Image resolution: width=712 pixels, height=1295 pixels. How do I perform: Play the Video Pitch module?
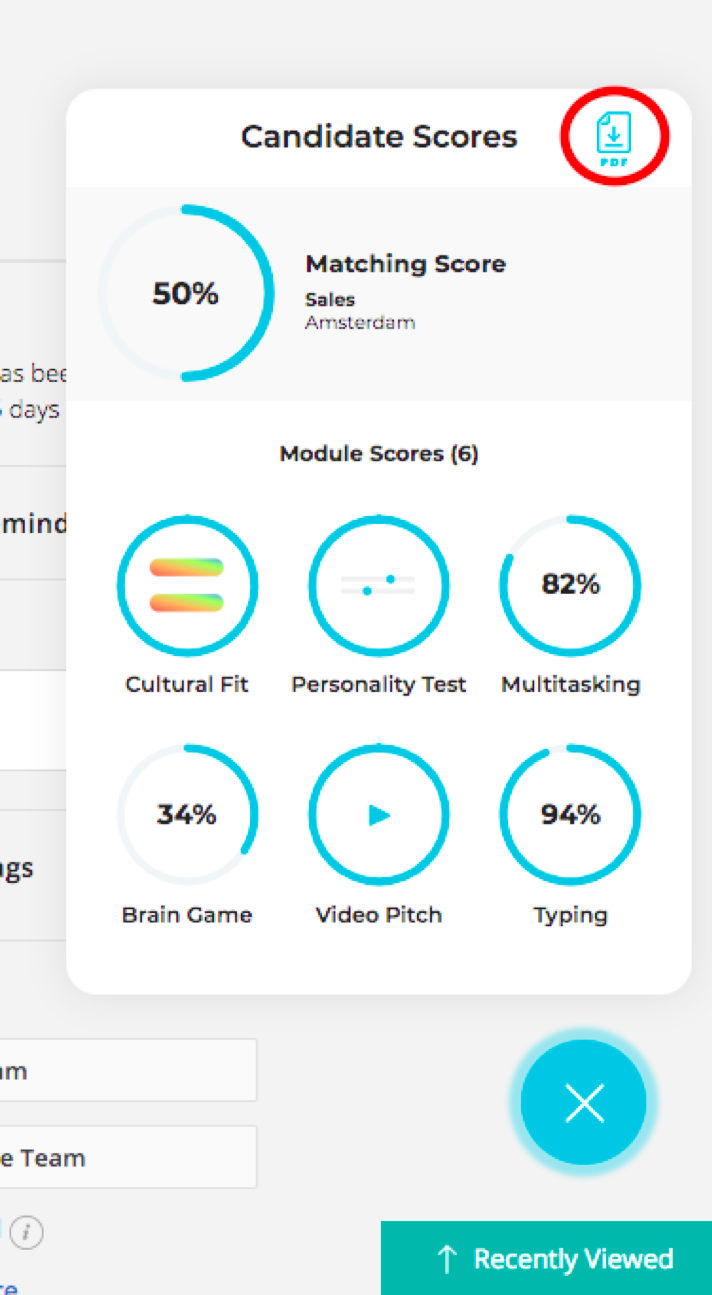379,815
